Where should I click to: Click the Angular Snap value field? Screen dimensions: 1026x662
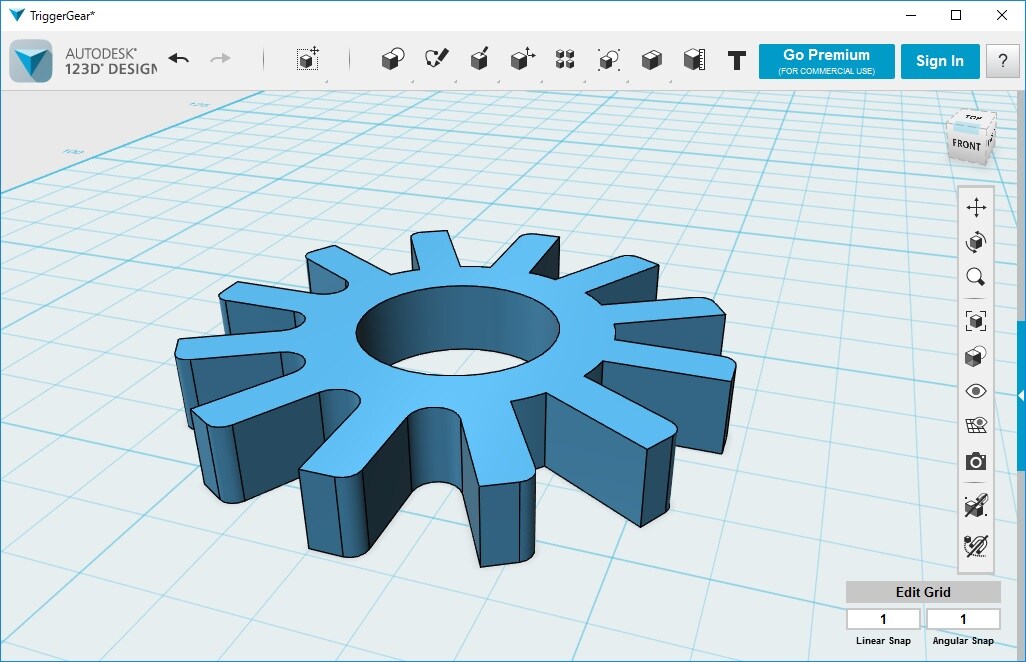963,619
